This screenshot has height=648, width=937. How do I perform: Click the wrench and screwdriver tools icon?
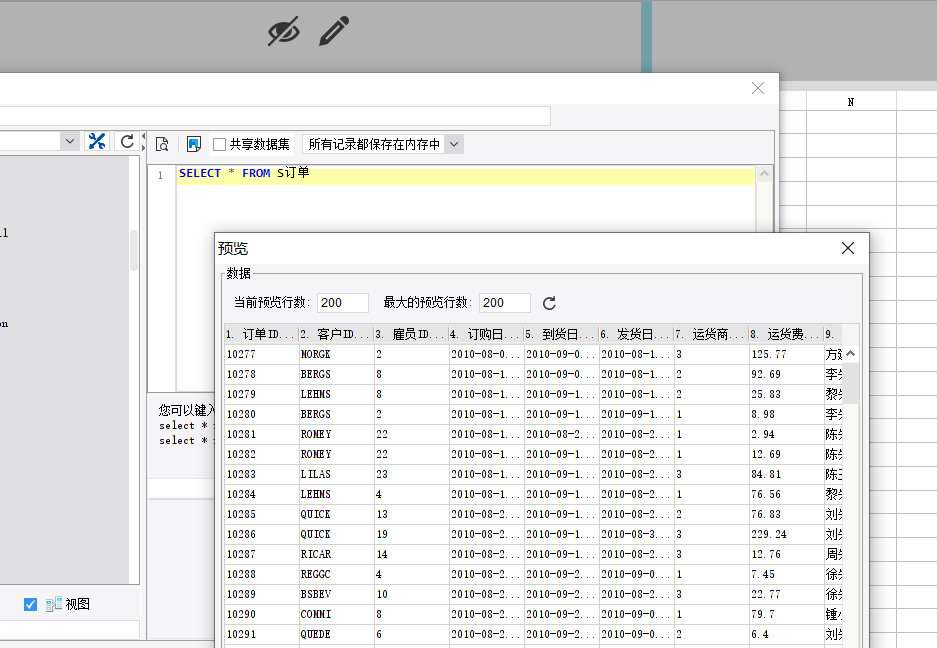click(97, 142)
